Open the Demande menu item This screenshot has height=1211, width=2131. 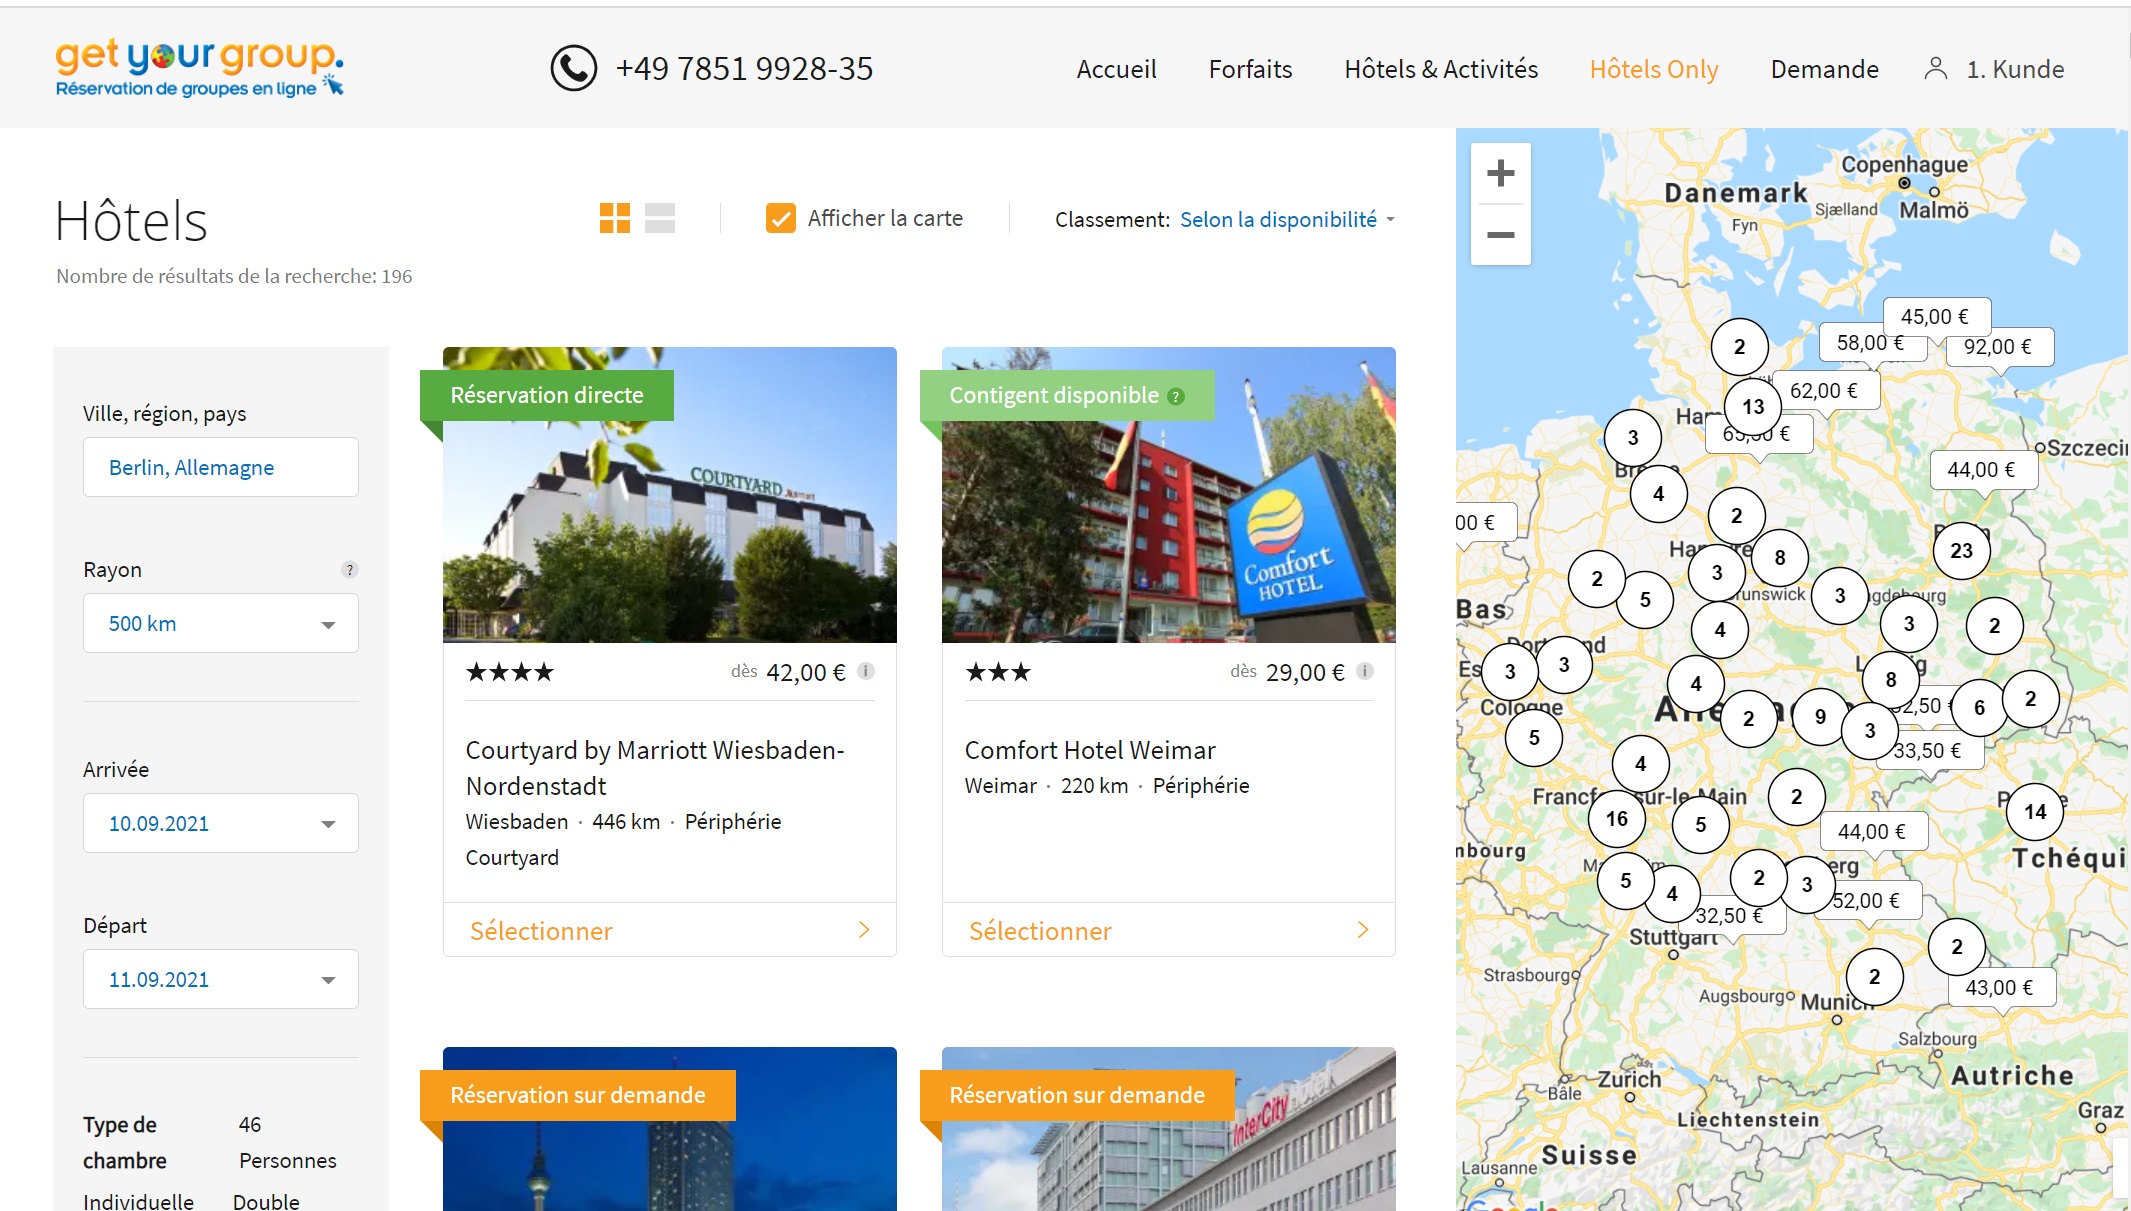1824,69
